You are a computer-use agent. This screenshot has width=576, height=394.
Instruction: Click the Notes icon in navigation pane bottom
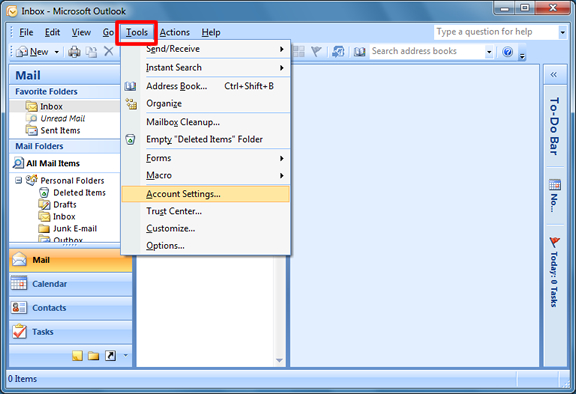click(x=77, y=355)
